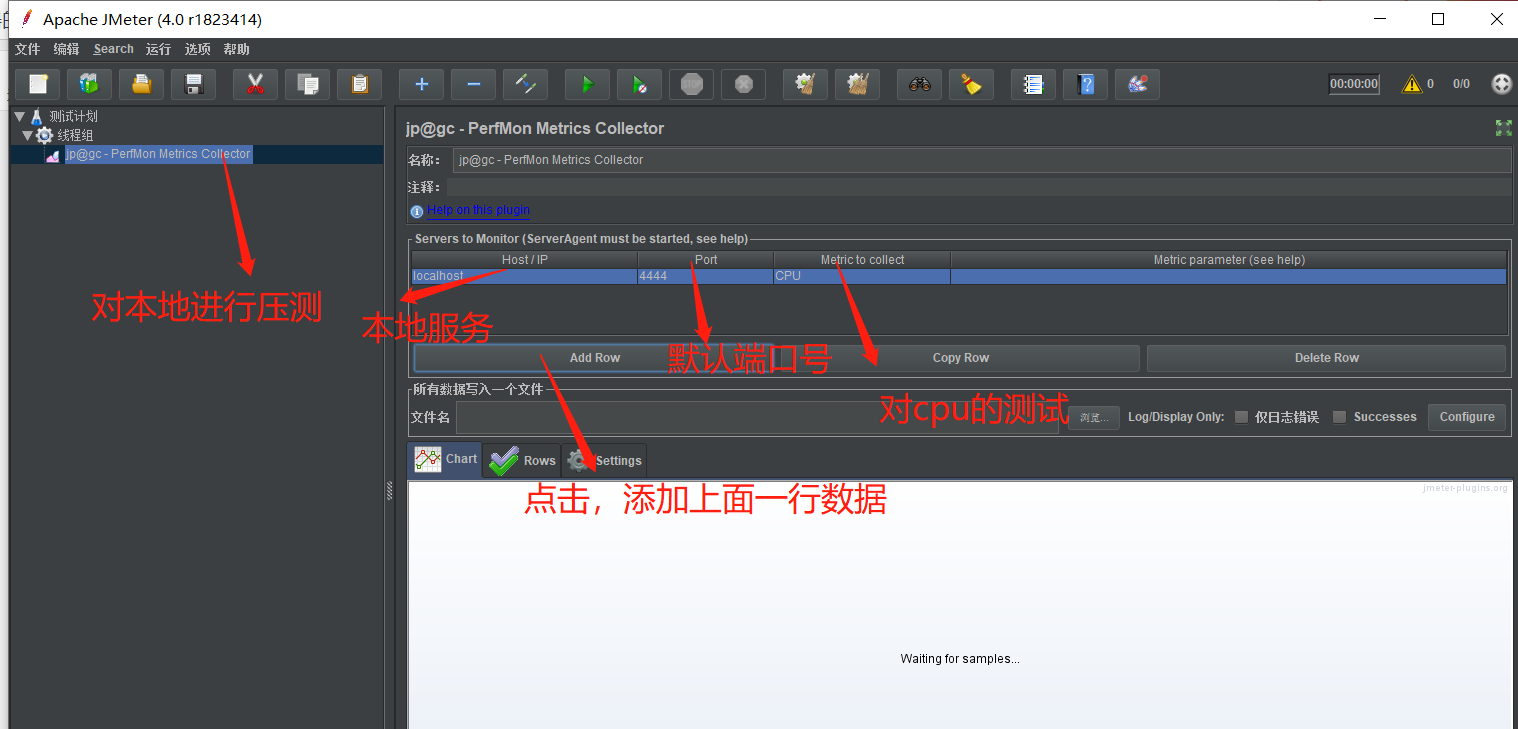Image resolution: width=1518 pixels, height=729 pixels.
Task: Click the green maximize panel icon
Action: 1503,128
